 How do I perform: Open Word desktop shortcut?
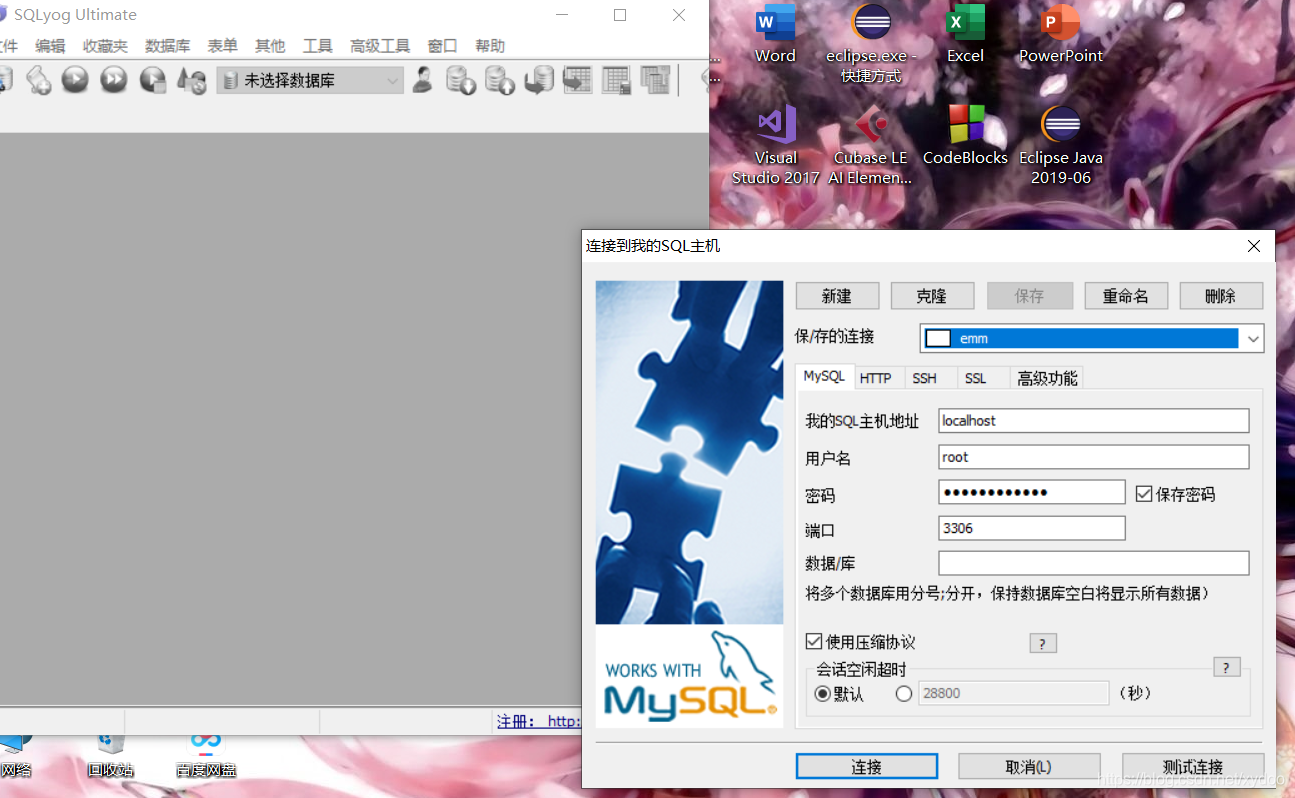(x=775, y=34)
